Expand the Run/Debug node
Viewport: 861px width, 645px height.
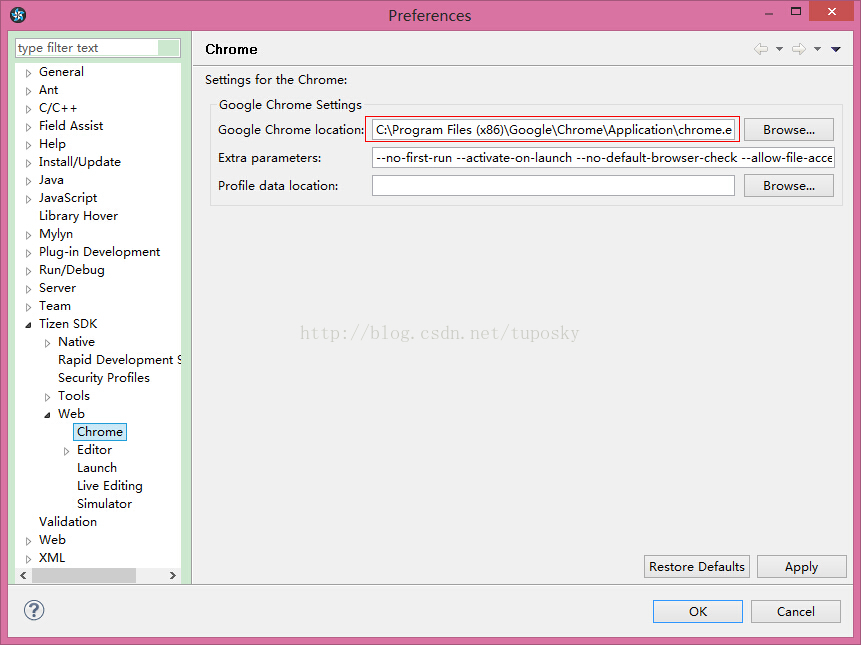pos(29,271)
